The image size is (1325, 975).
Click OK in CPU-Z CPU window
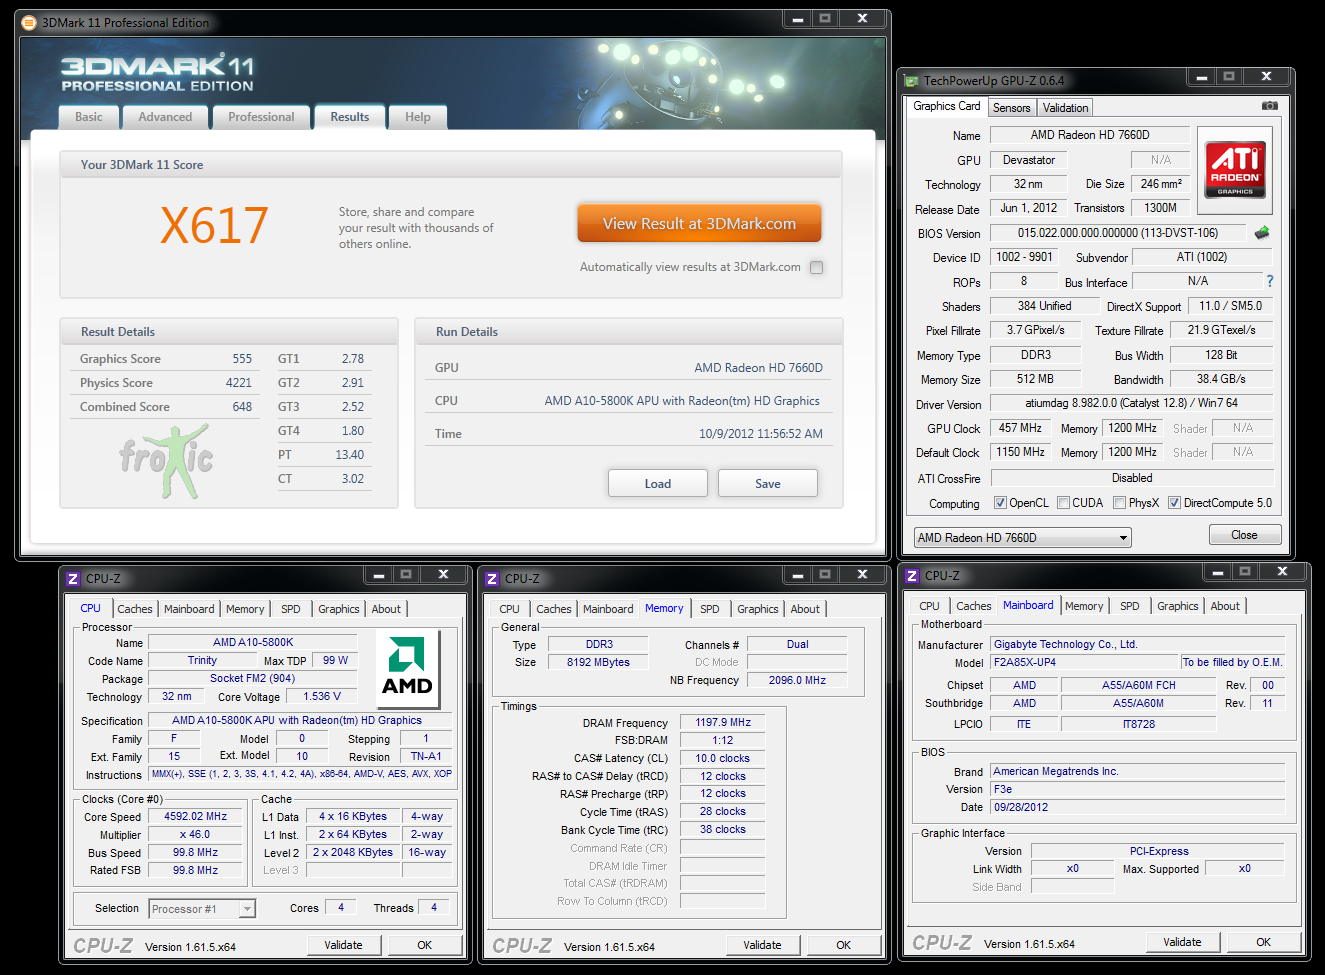(425, 945)
